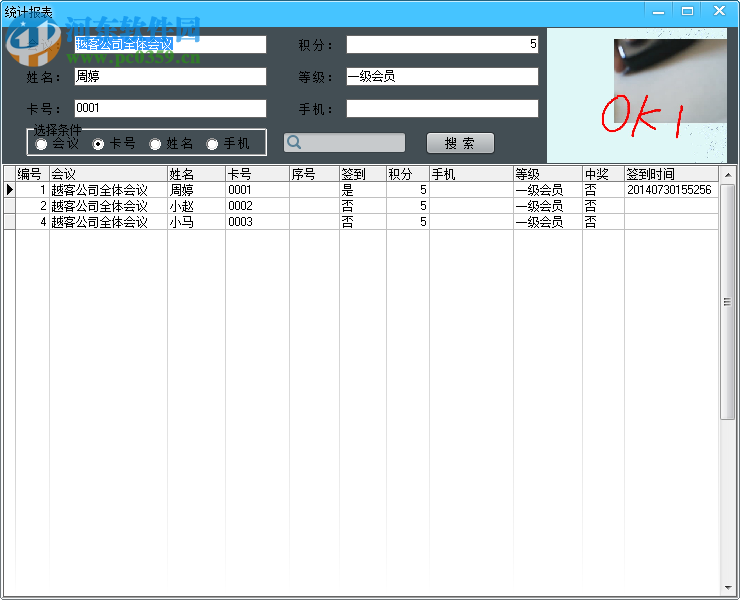Screen dimensions: 740x600
Task: Click card number cell 0001 in table
Action: (258, 190)
